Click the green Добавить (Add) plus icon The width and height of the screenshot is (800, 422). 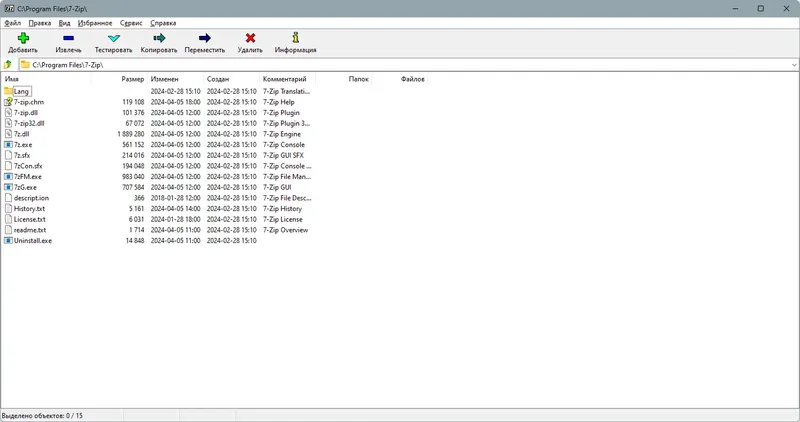(x=23, y=38)
